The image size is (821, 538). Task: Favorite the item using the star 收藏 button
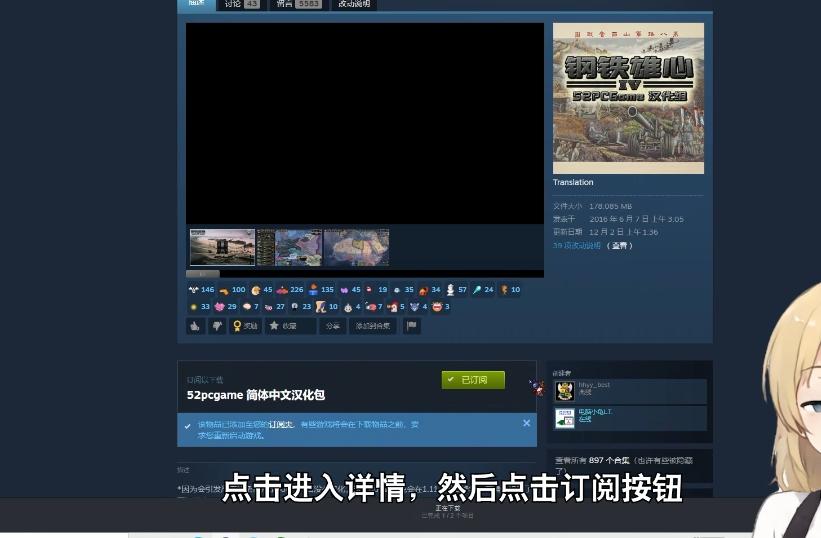[289, 326]
